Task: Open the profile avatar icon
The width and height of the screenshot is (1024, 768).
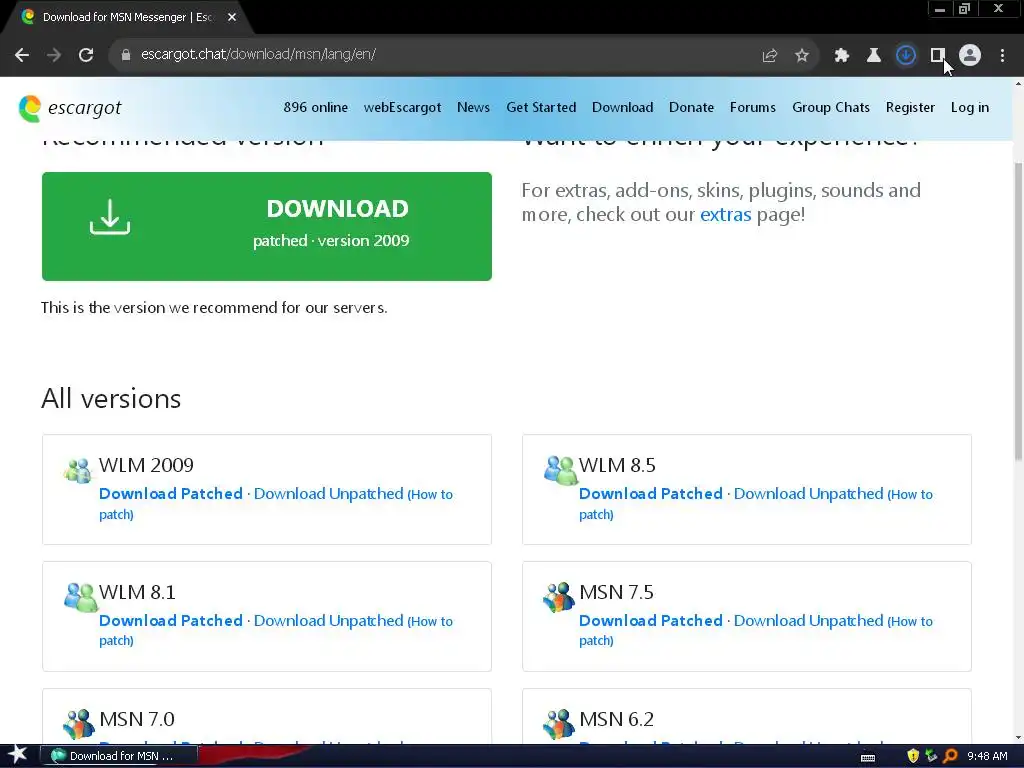Action: click(970, 56)
